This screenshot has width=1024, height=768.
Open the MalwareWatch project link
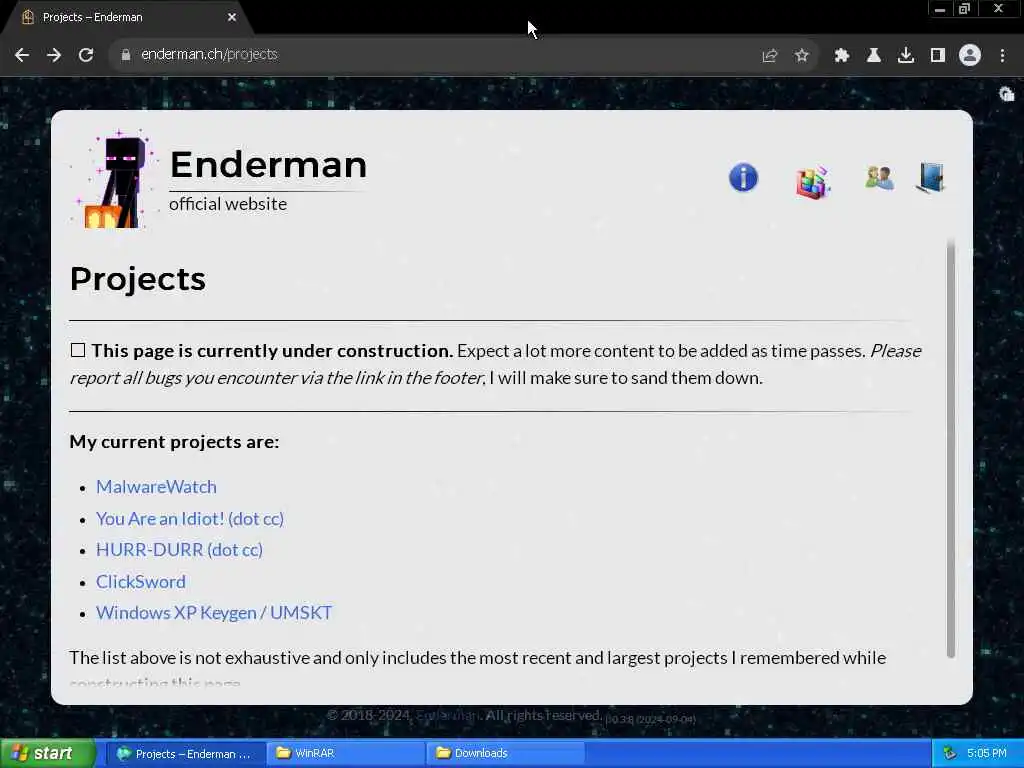tap(156, 487)
